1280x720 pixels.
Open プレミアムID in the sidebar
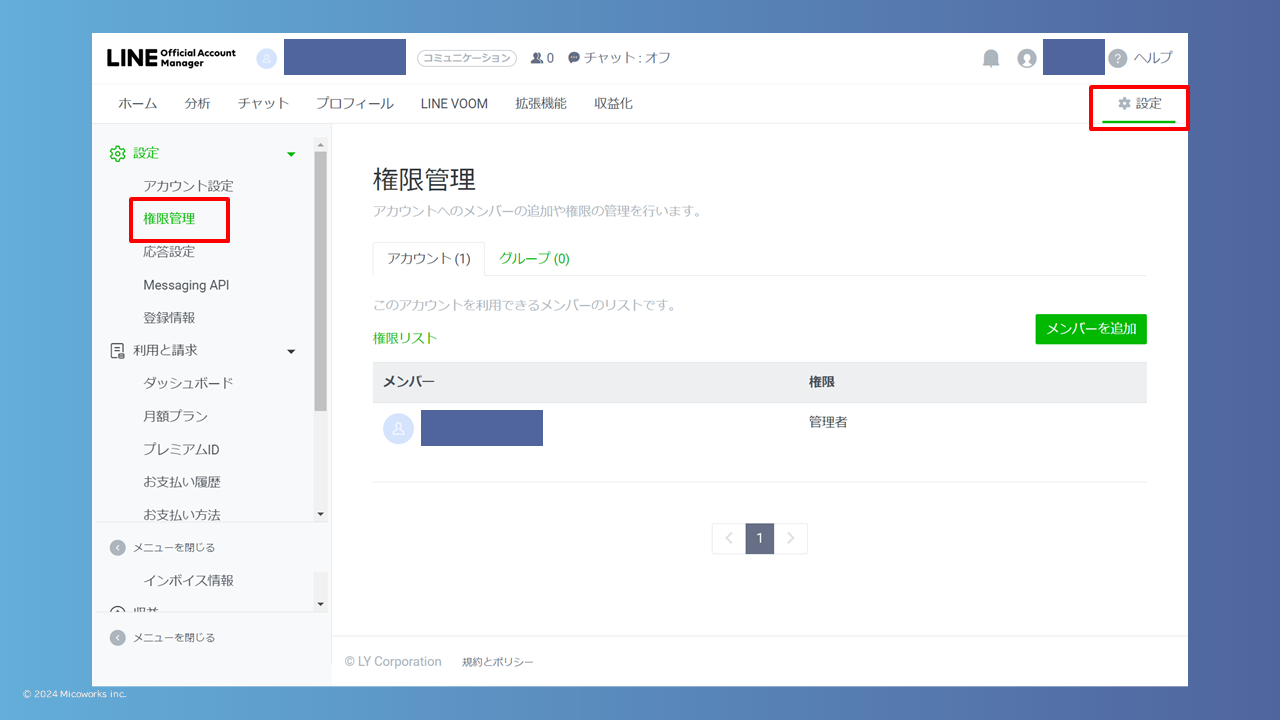click(181, 449)
